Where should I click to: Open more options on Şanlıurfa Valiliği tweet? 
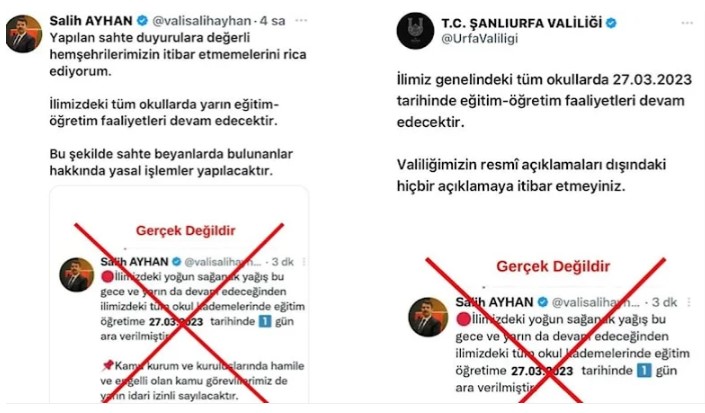pyautogui.click(x=687, y=23)
